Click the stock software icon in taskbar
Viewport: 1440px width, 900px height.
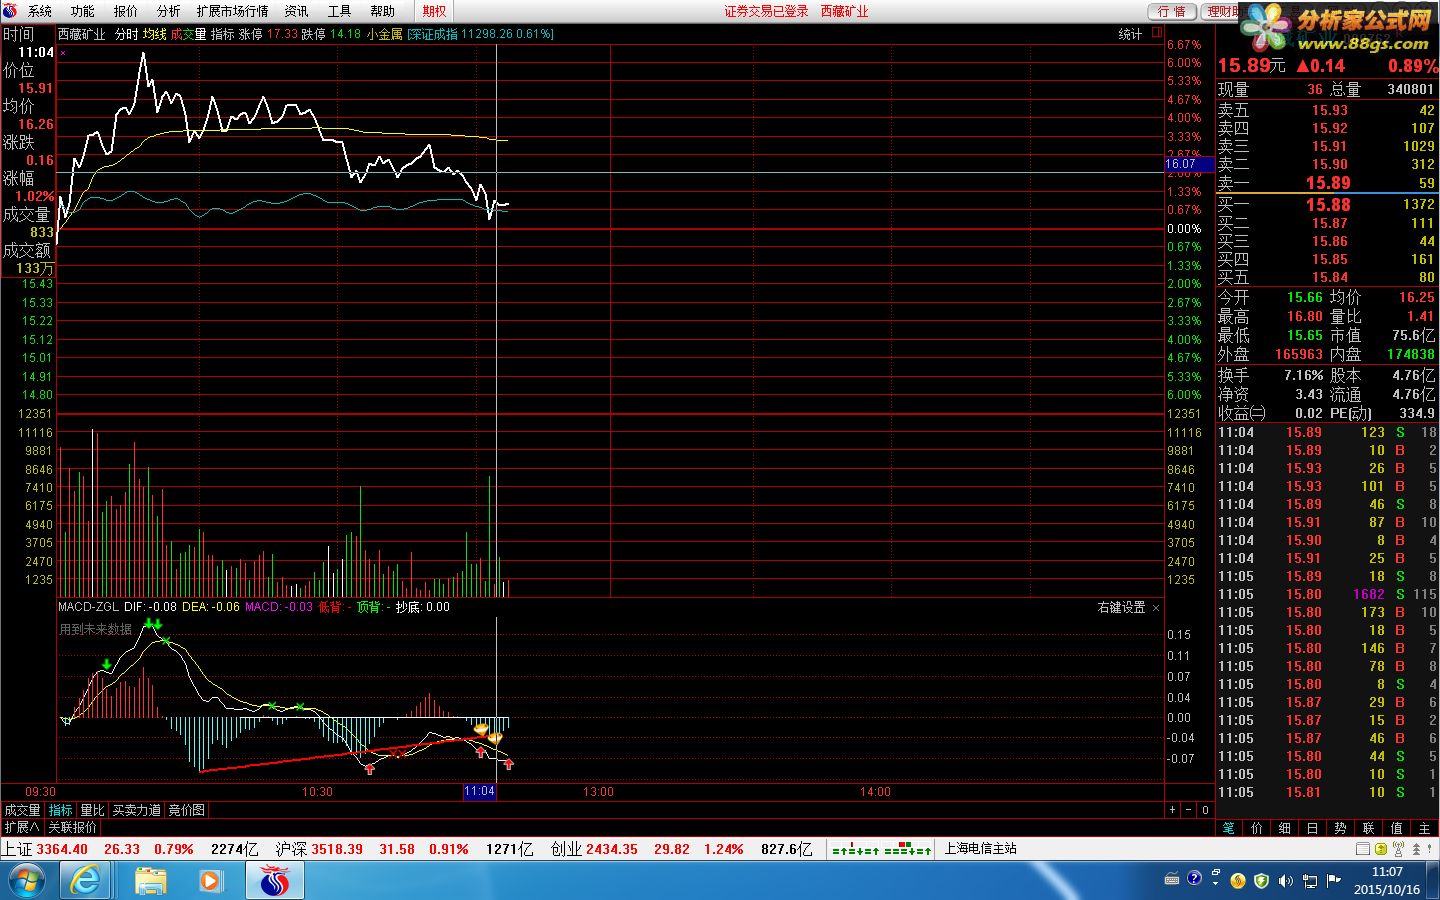click(274, 880)
